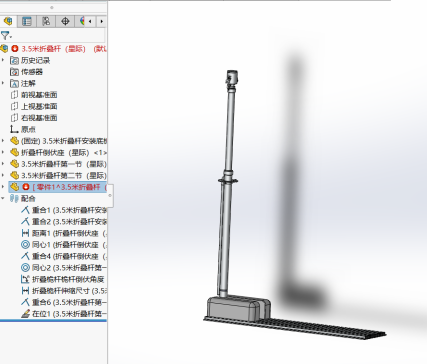Expand 3.5米折叠杆第一节（星际） component
This screenshot has width=427, height=364.
click(x=3, y=164)
